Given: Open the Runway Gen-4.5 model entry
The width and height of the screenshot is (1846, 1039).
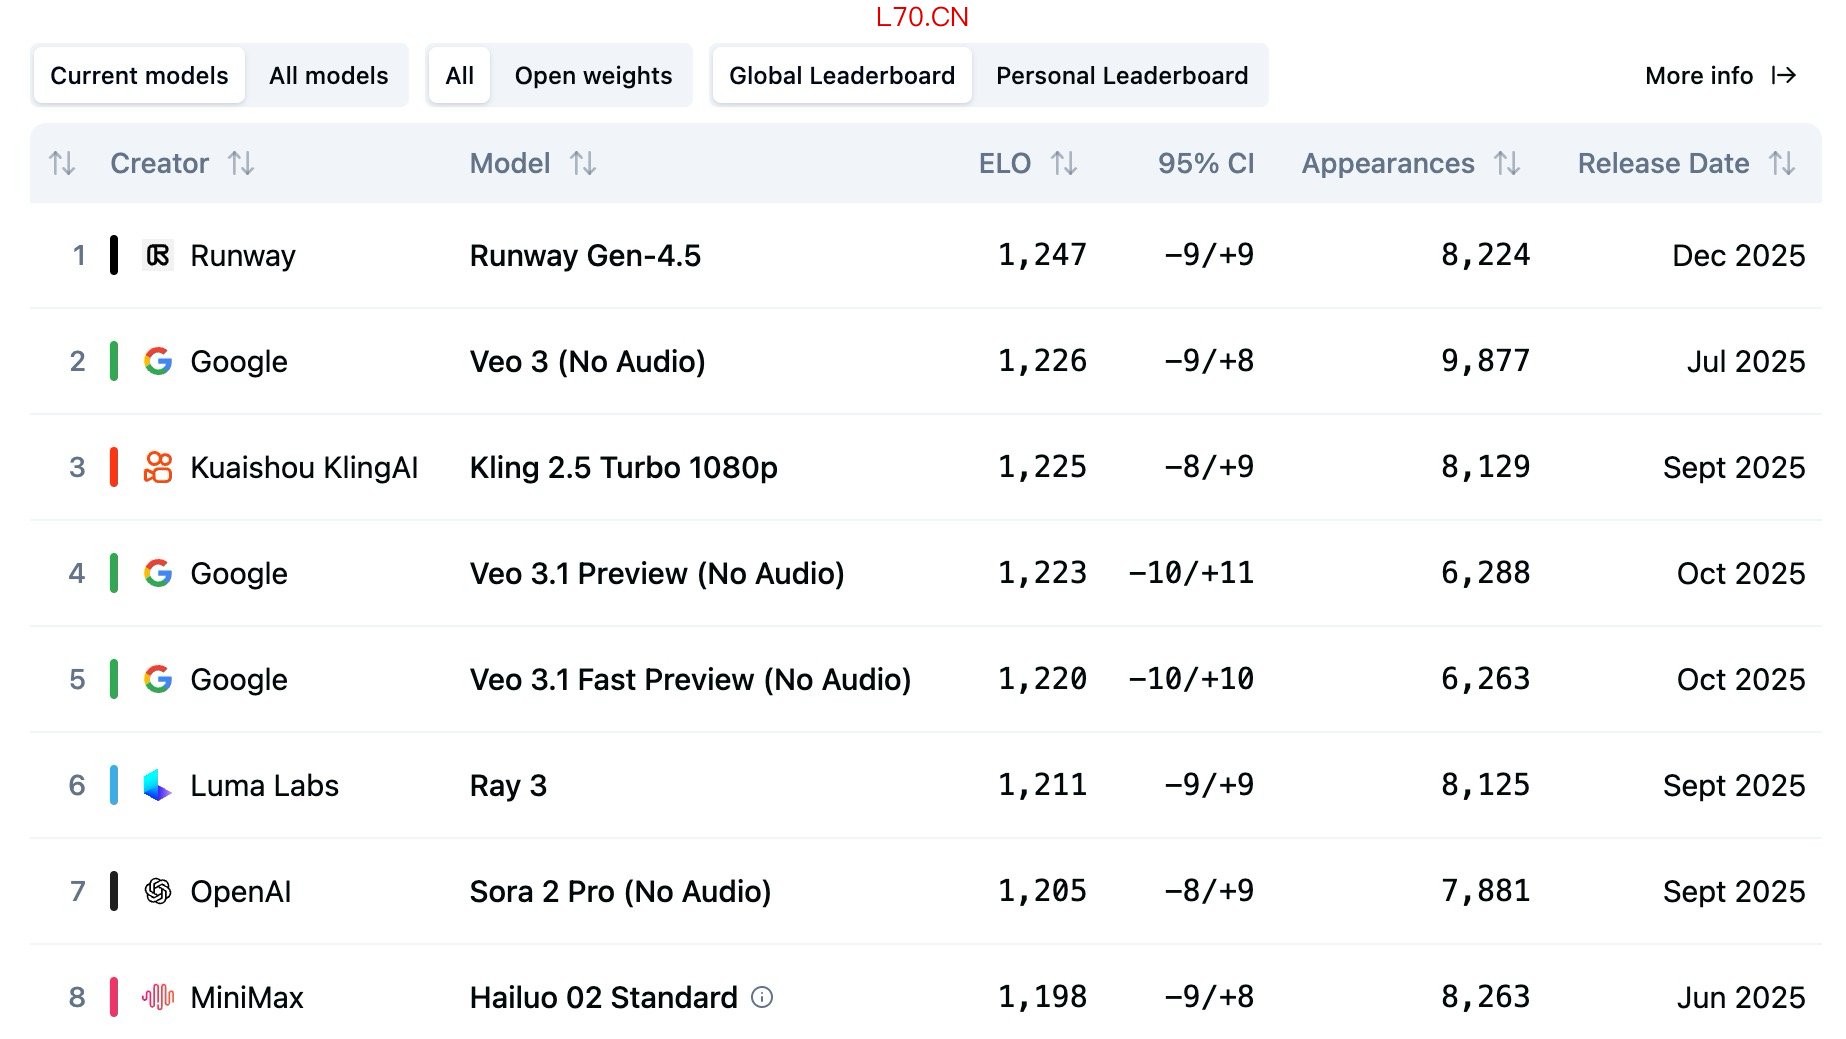Looking at the screenshot, I should pyautogui.click(x=585, y=256).
